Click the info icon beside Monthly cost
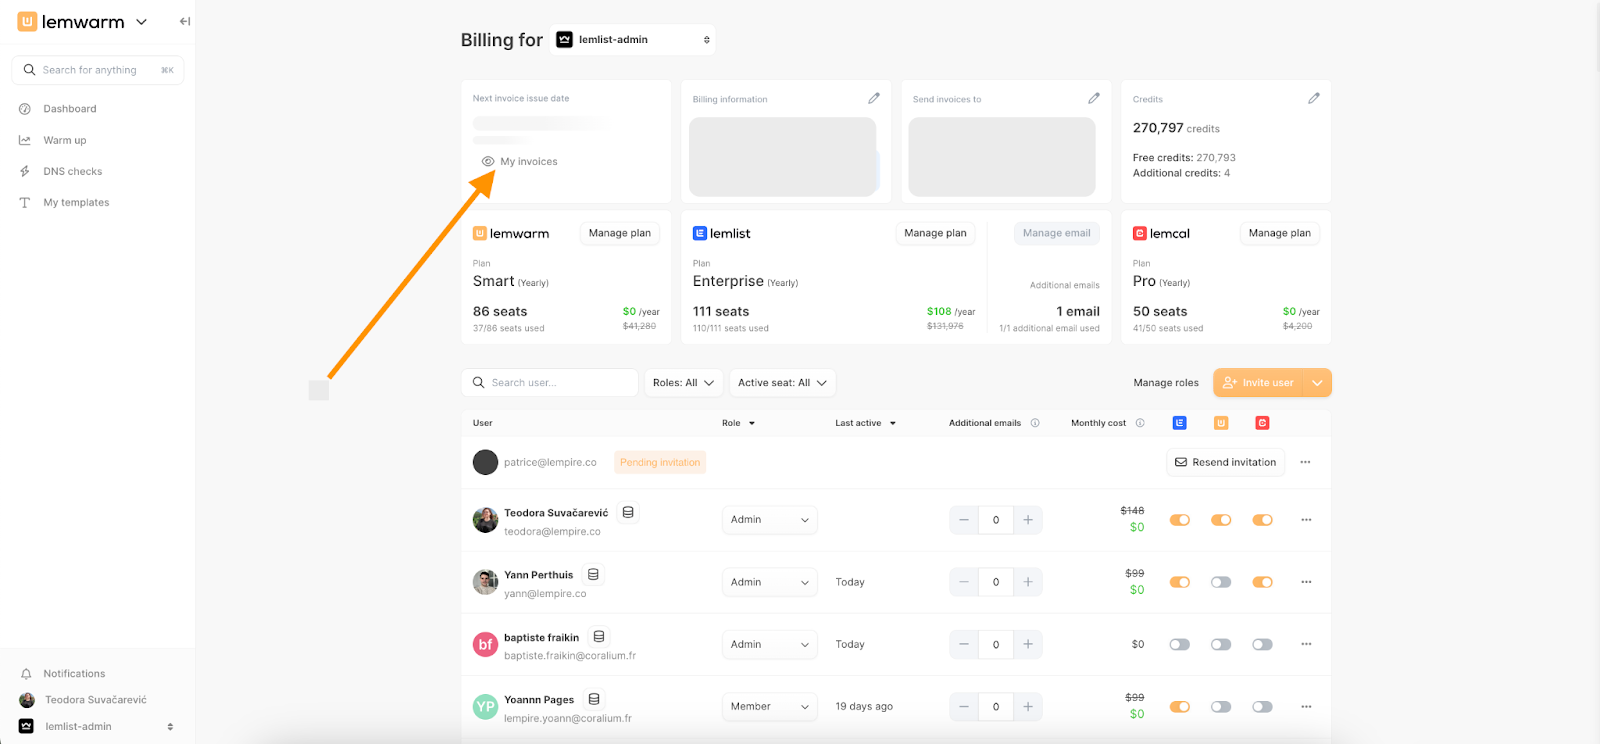This screenshot has width=1600, height=744. tap(1140, 423)
